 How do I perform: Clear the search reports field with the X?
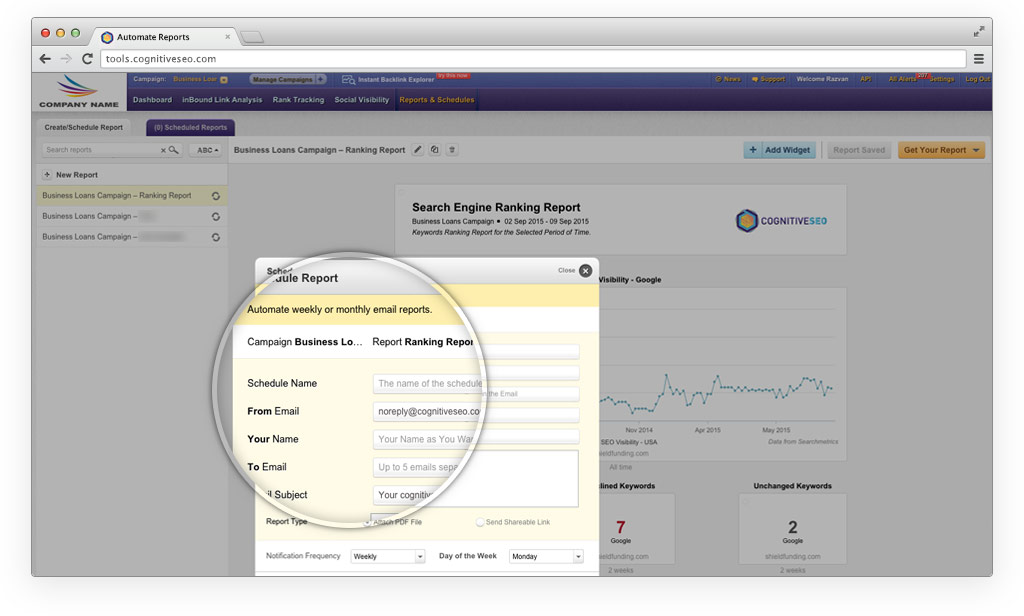click(163, 150)
